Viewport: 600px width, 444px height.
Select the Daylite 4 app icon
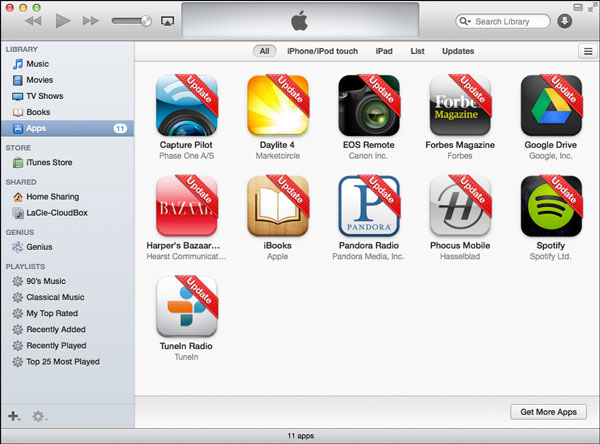[278, 105]
